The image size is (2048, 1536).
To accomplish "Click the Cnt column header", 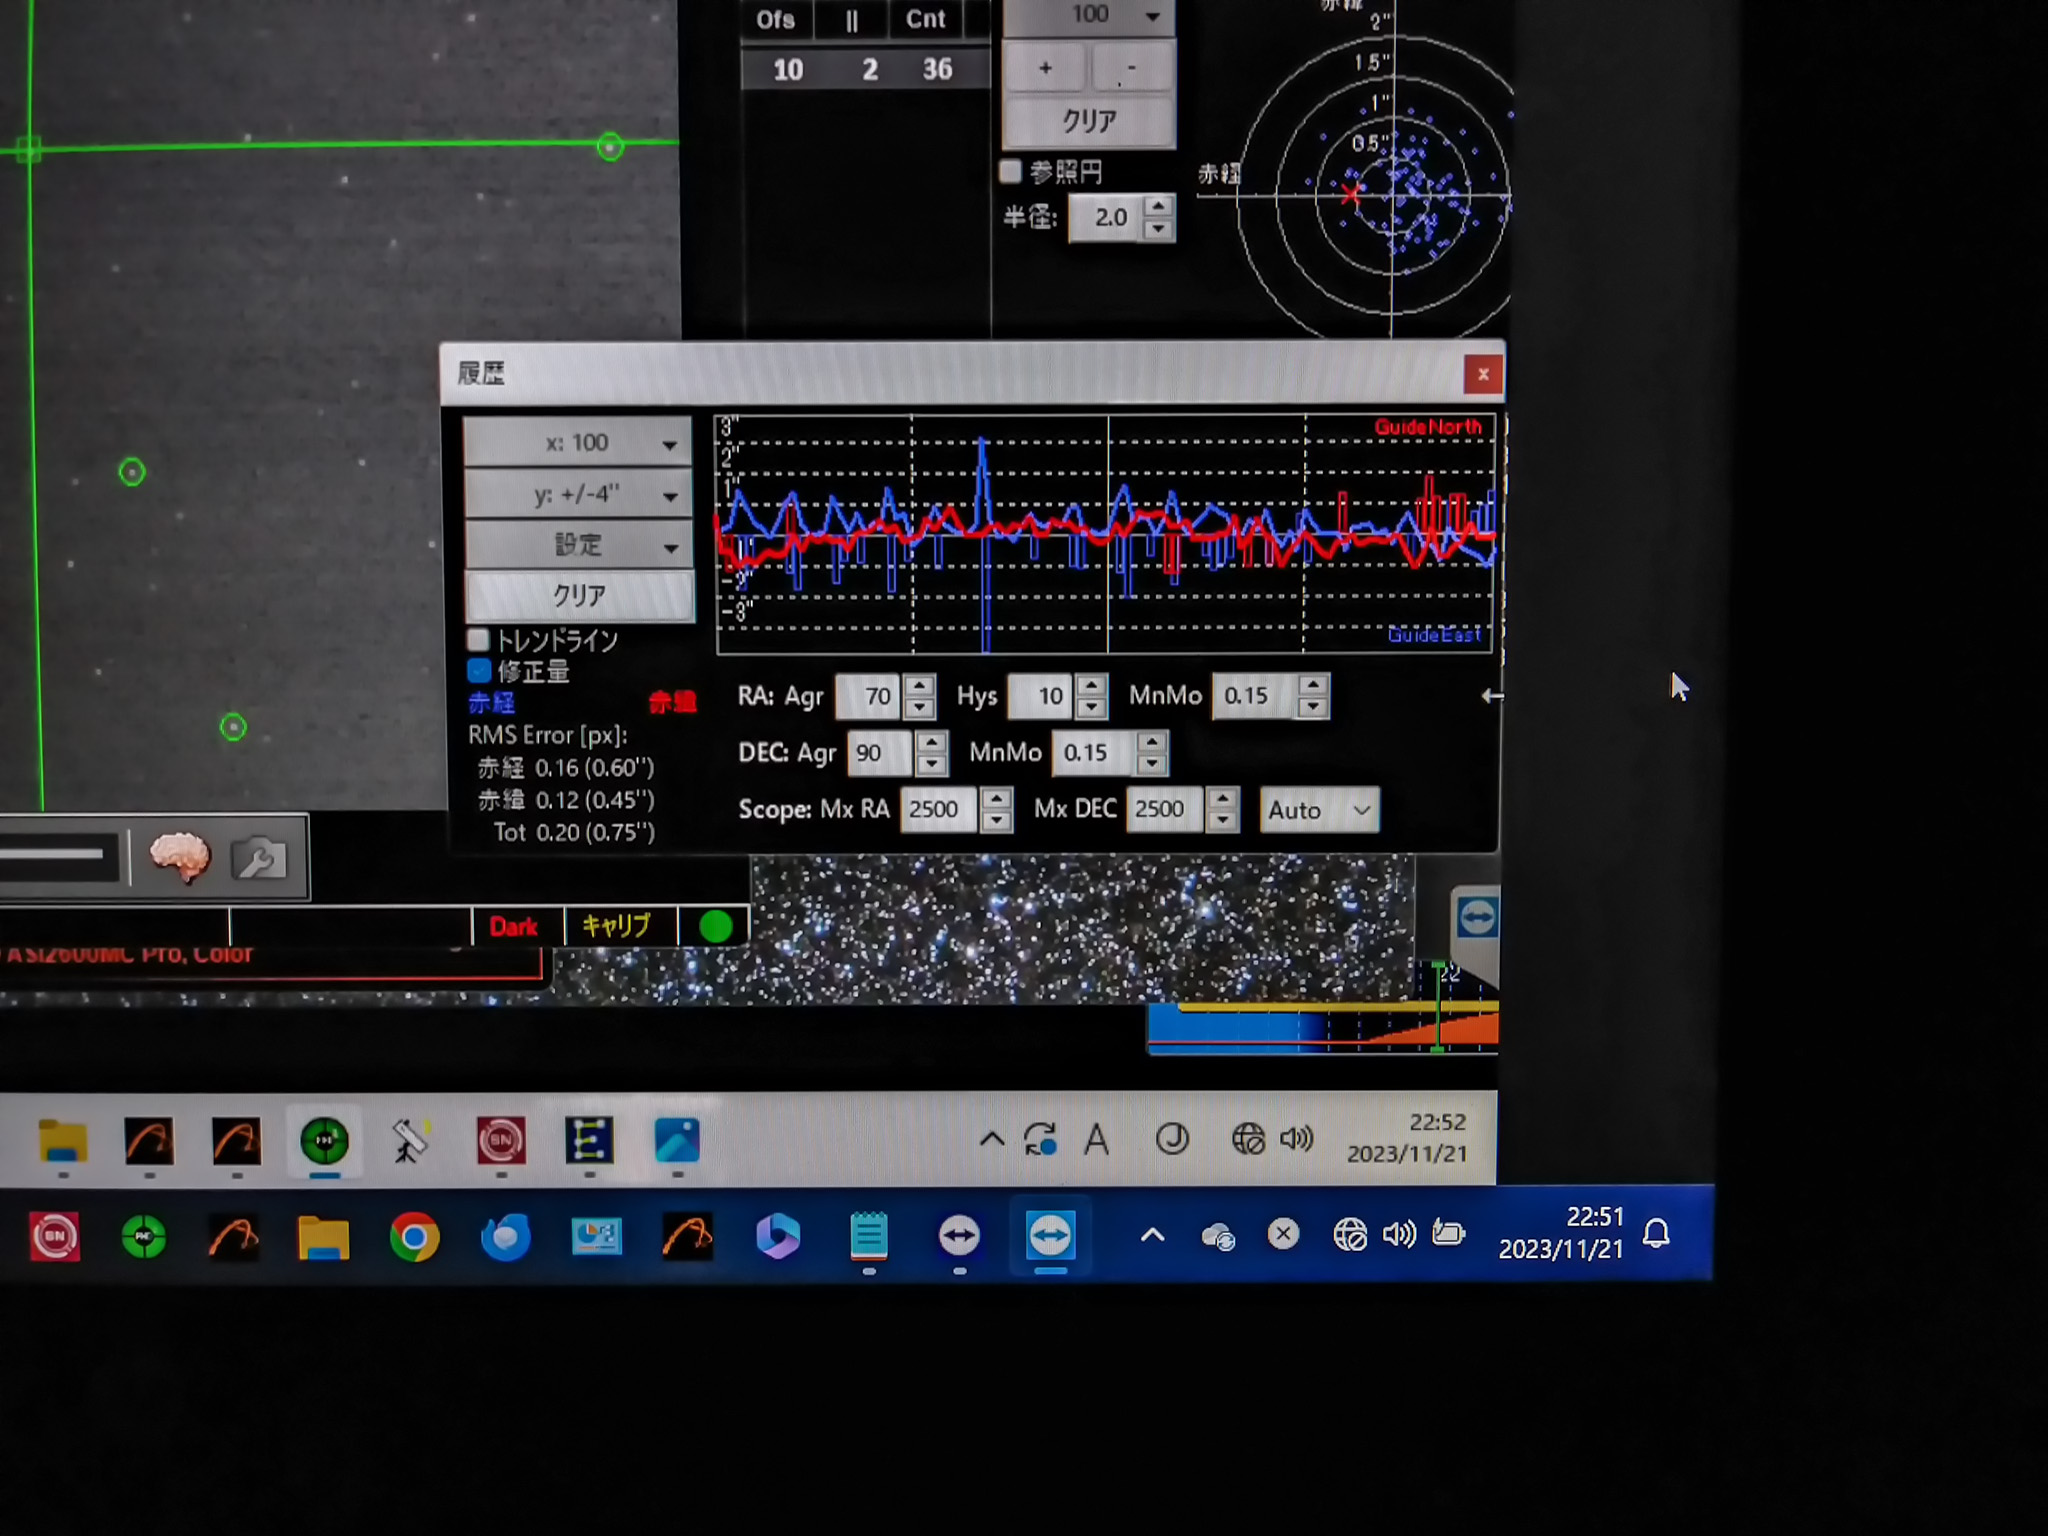I will click(925, 19).
